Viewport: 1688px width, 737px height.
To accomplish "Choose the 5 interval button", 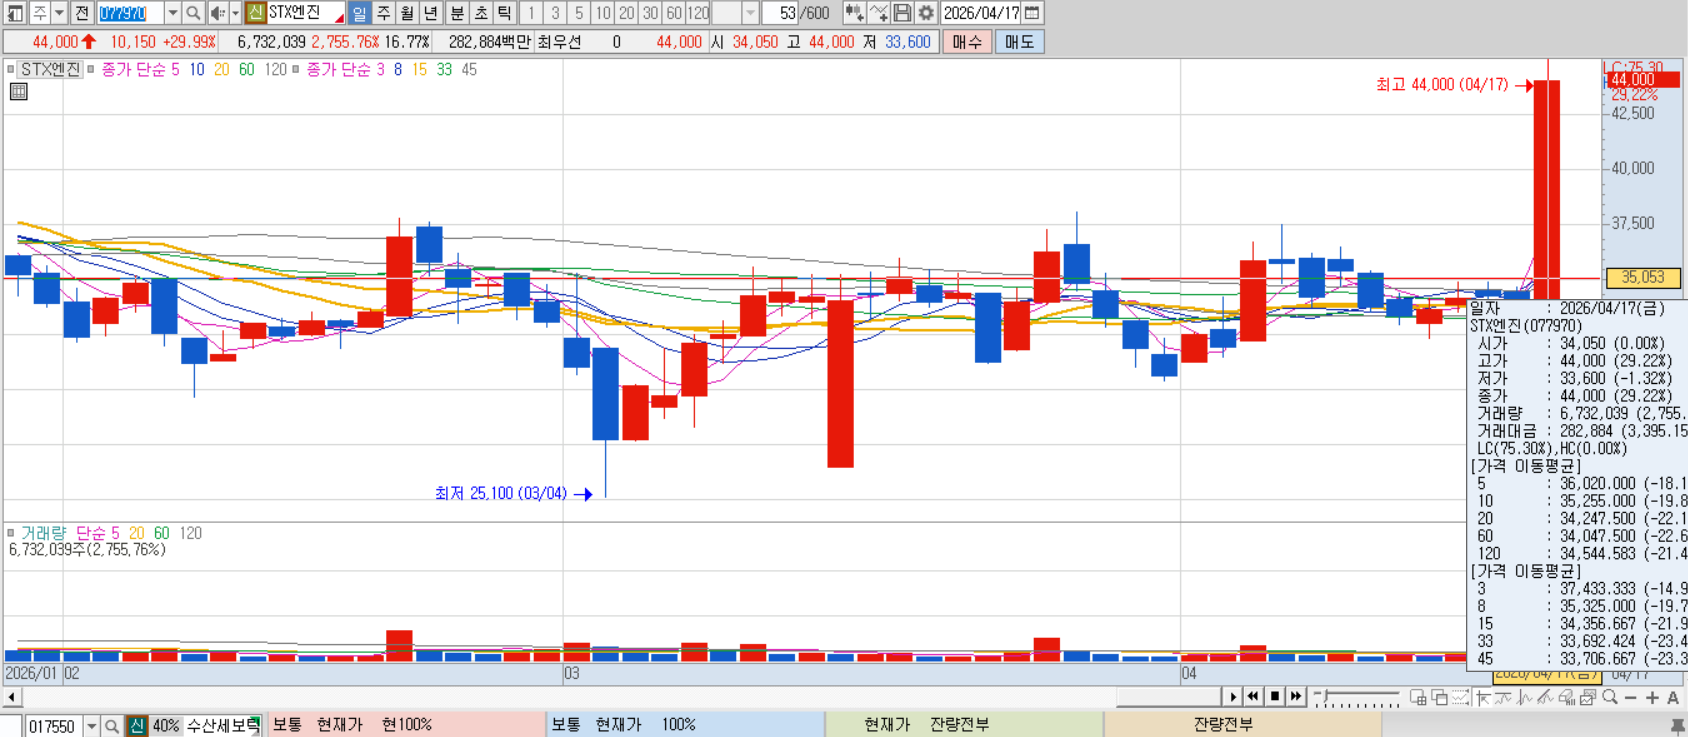I will (579, 13).
